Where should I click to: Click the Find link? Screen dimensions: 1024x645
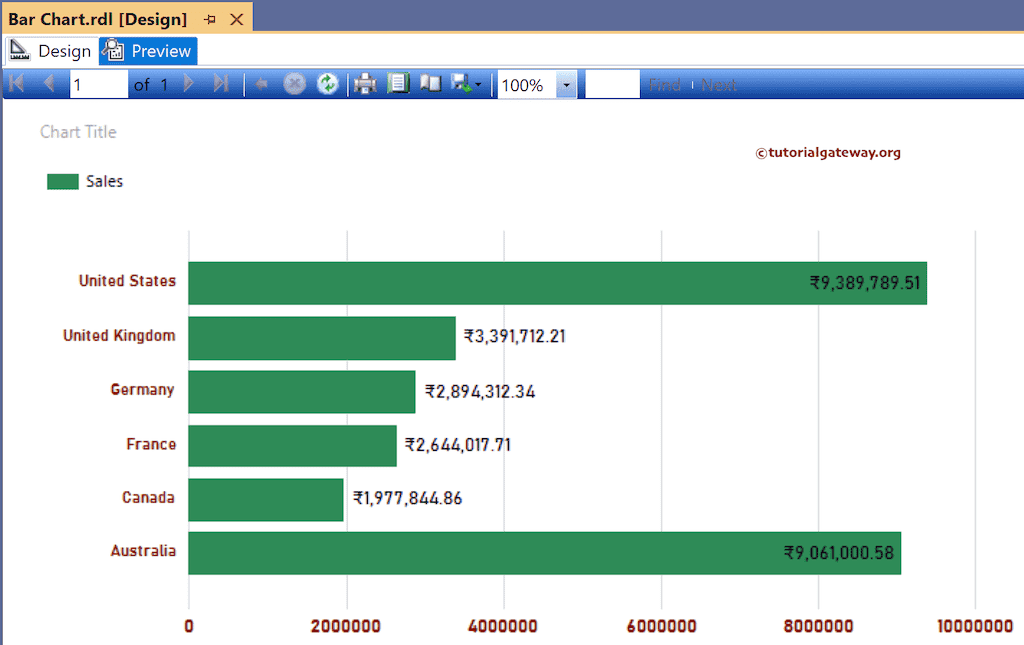pyautogui.click(x=664, y=84)
